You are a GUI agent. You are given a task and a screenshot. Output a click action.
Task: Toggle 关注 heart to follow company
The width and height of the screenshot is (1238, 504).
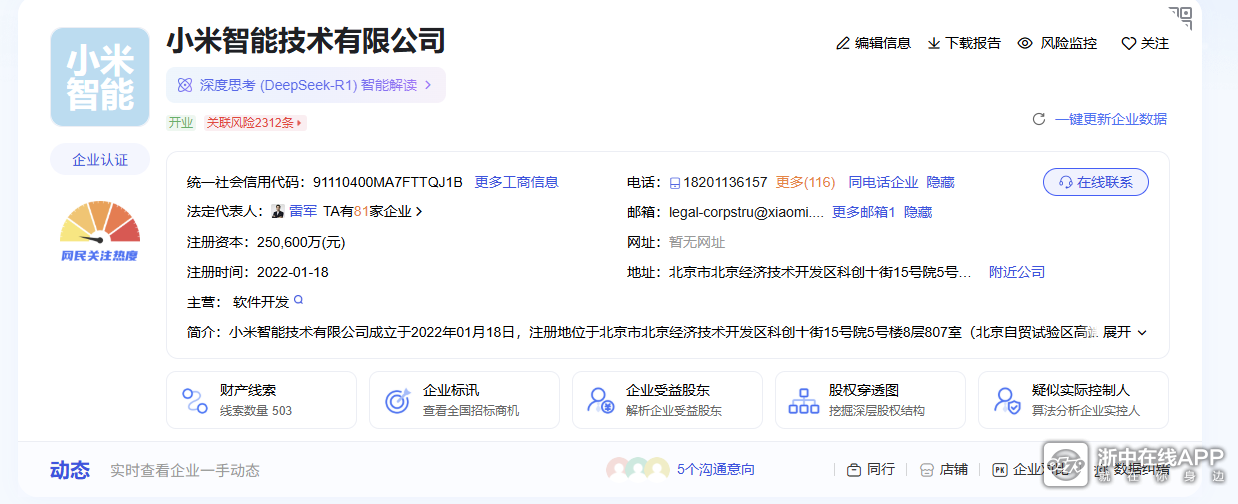tap(1128, 44)
